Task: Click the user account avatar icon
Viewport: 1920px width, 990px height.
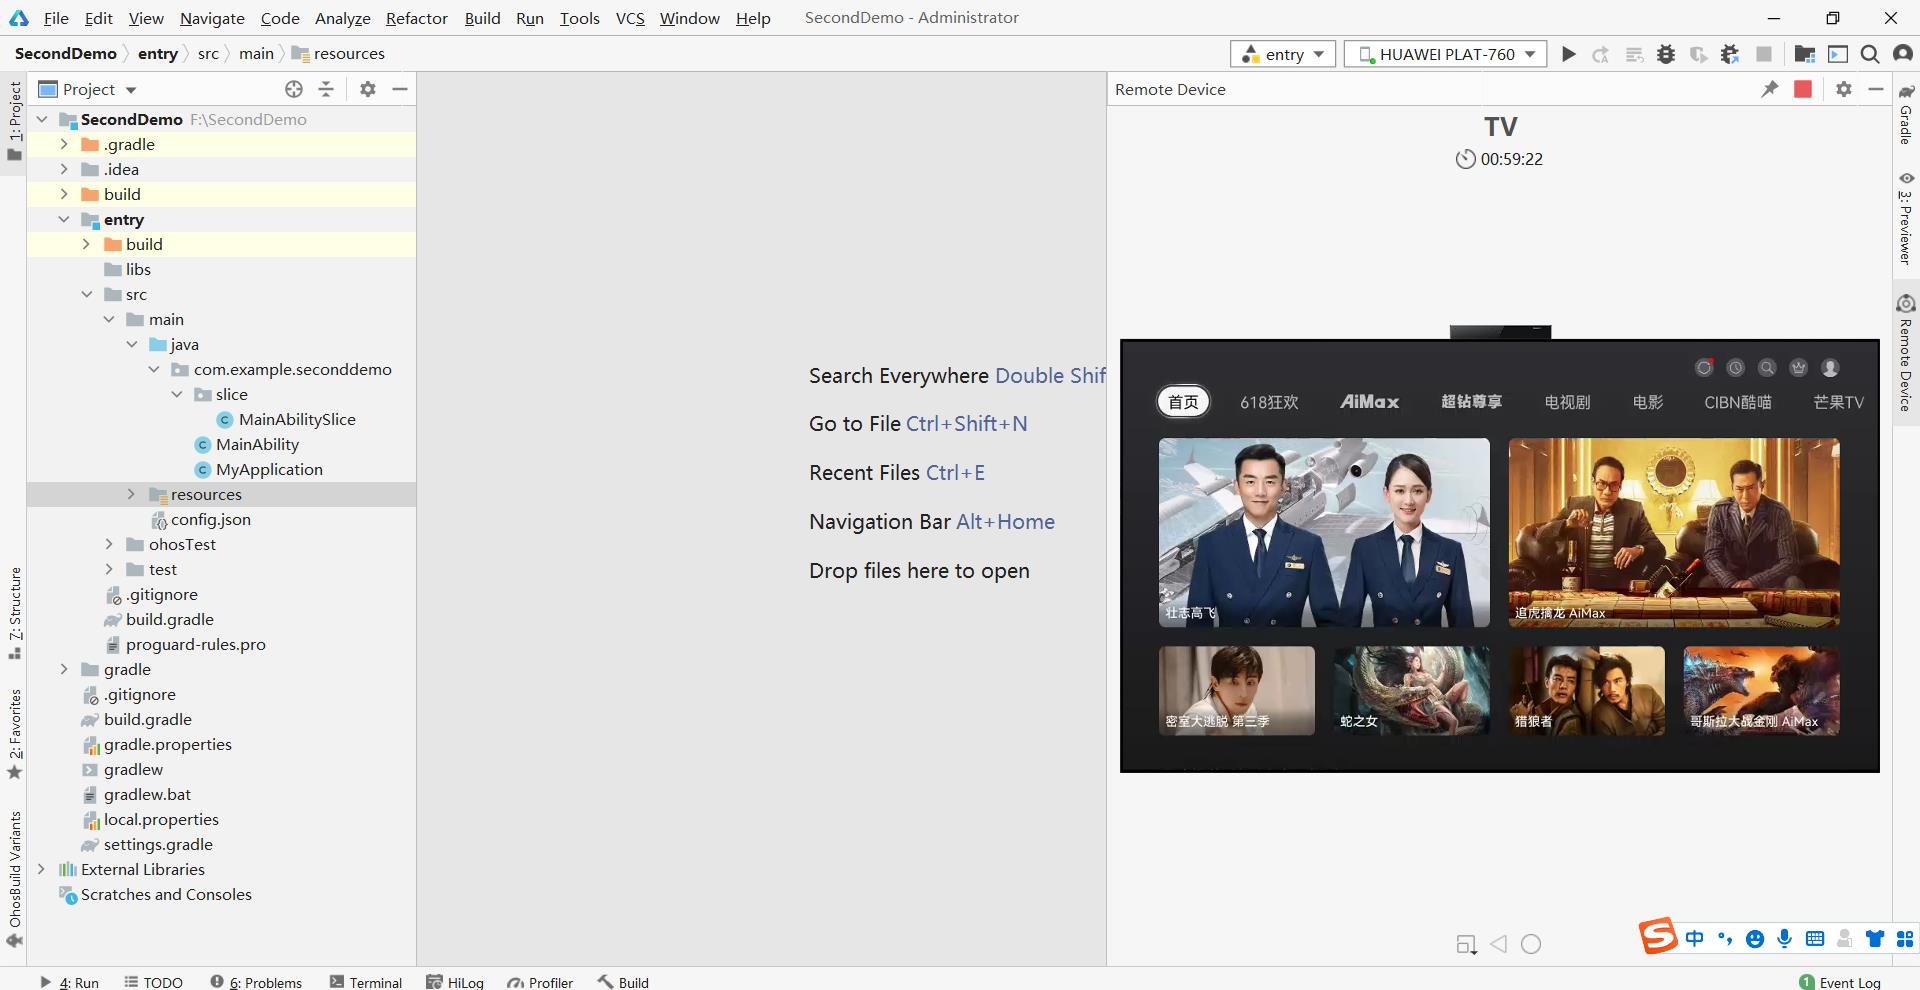Action: tap(1902, 54)
